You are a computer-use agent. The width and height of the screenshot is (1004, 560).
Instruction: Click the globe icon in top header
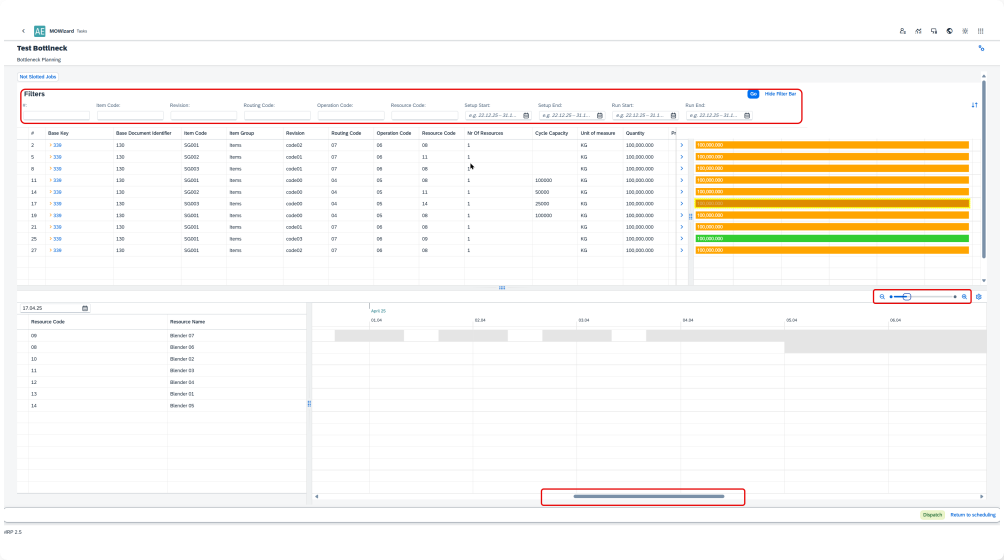coord(948,31)
